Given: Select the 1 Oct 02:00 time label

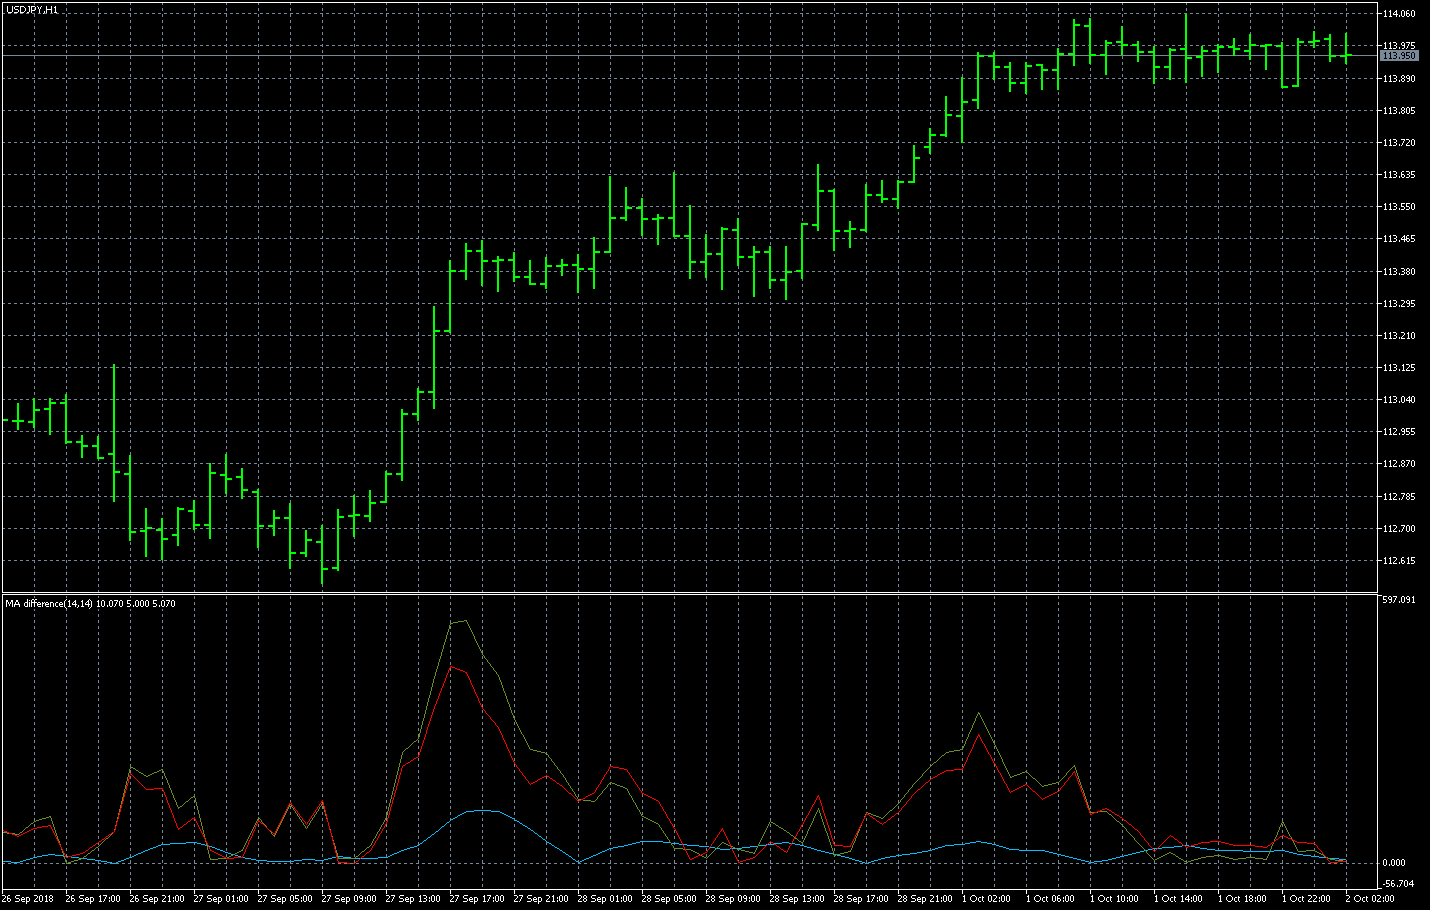Looking at the screenshot, I should pyautogui.click(x=989, y=899).
